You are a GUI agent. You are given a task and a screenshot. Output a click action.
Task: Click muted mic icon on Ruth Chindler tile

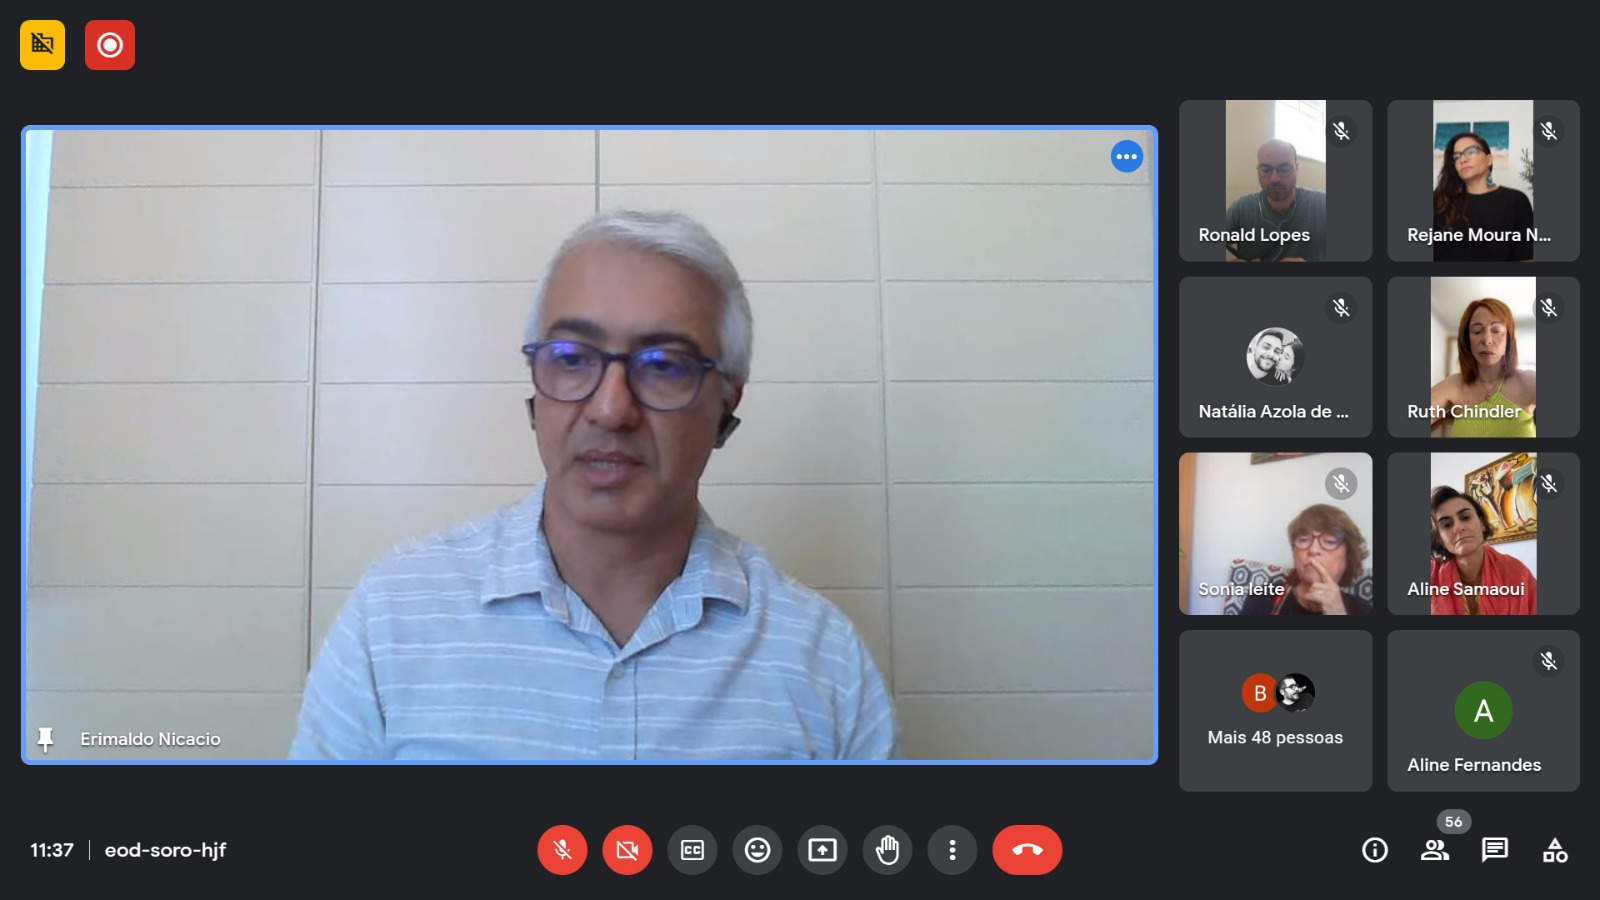tap(1549, 308)
